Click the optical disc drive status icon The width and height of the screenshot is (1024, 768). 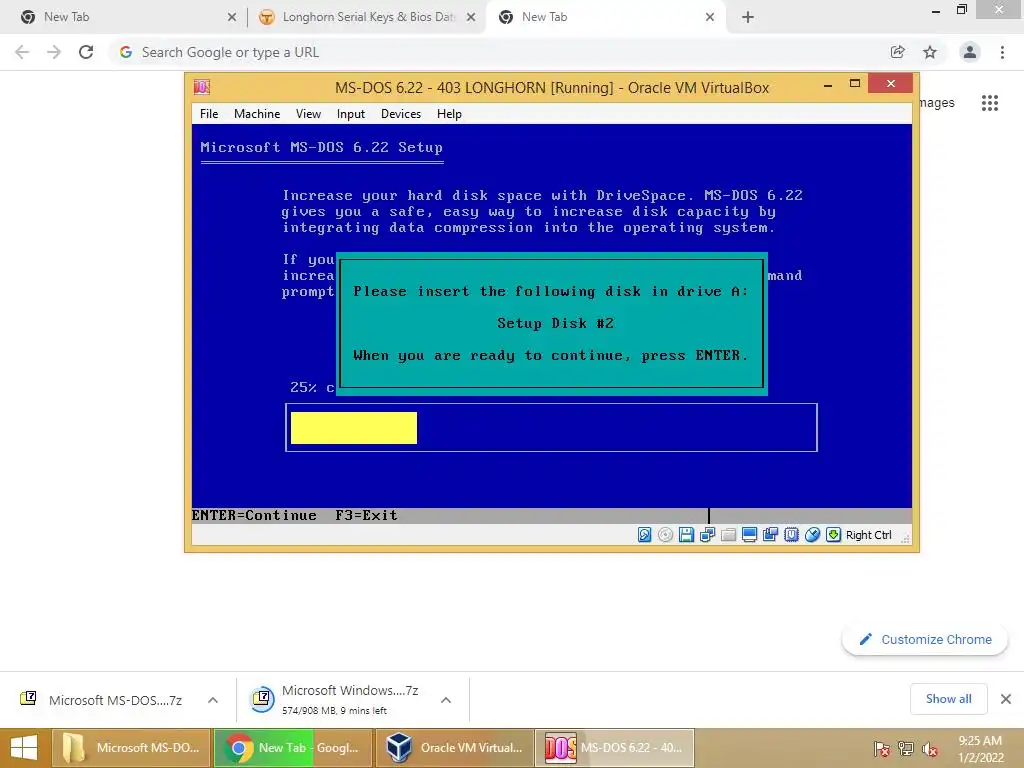tap(665, 535)
